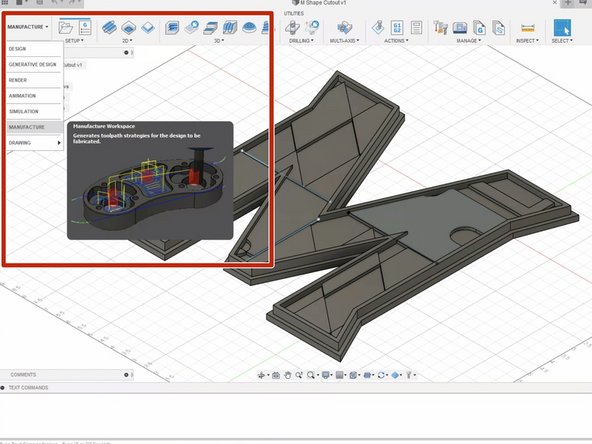Toggle the browser panel round button
The image size is (592, 444).
[x=126, y=52]
